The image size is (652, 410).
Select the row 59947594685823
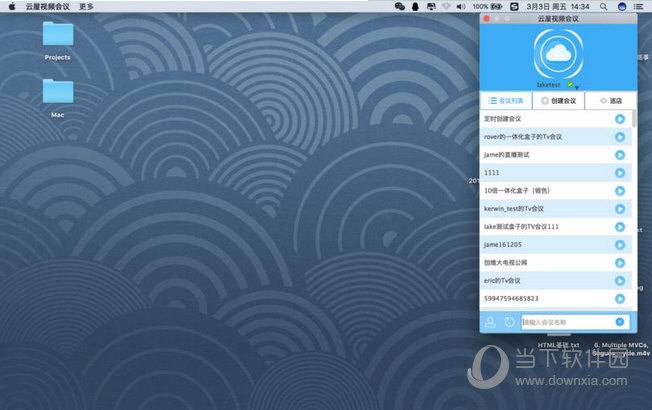click(556, 299)
